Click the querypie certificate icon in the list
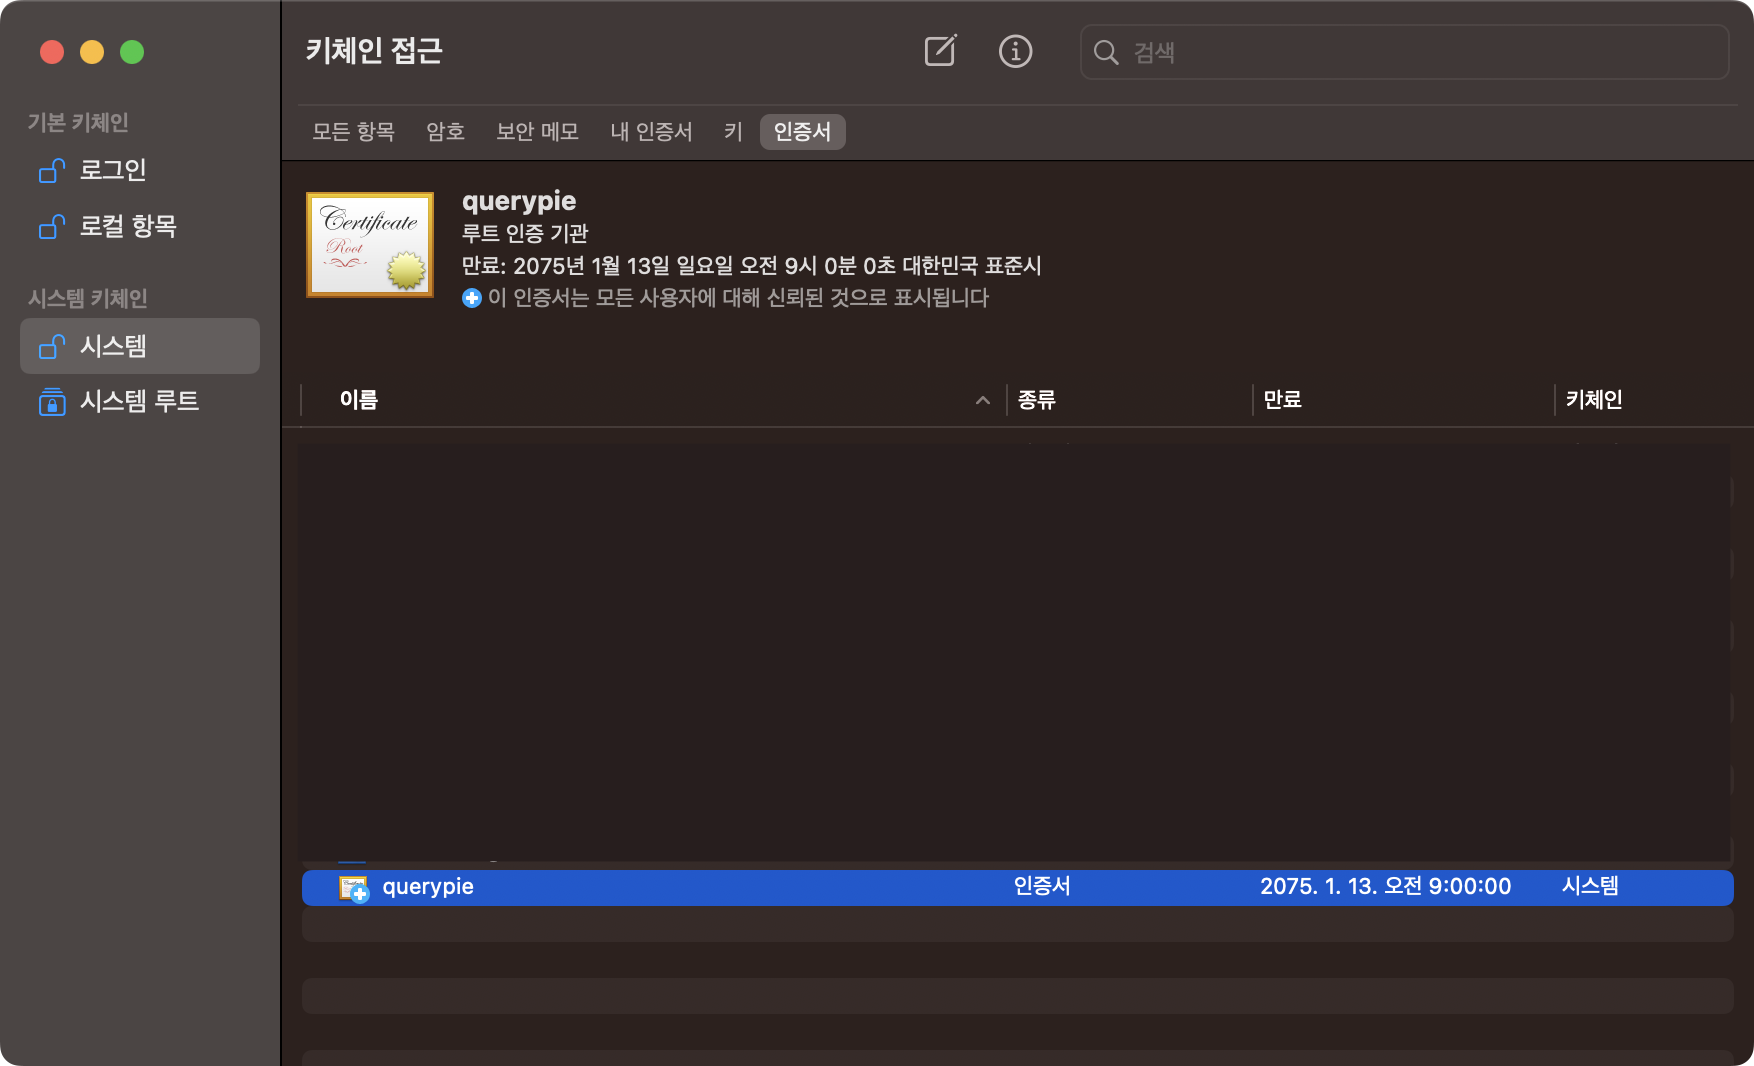This screenshot has width=1754, height=1066. 352,886
